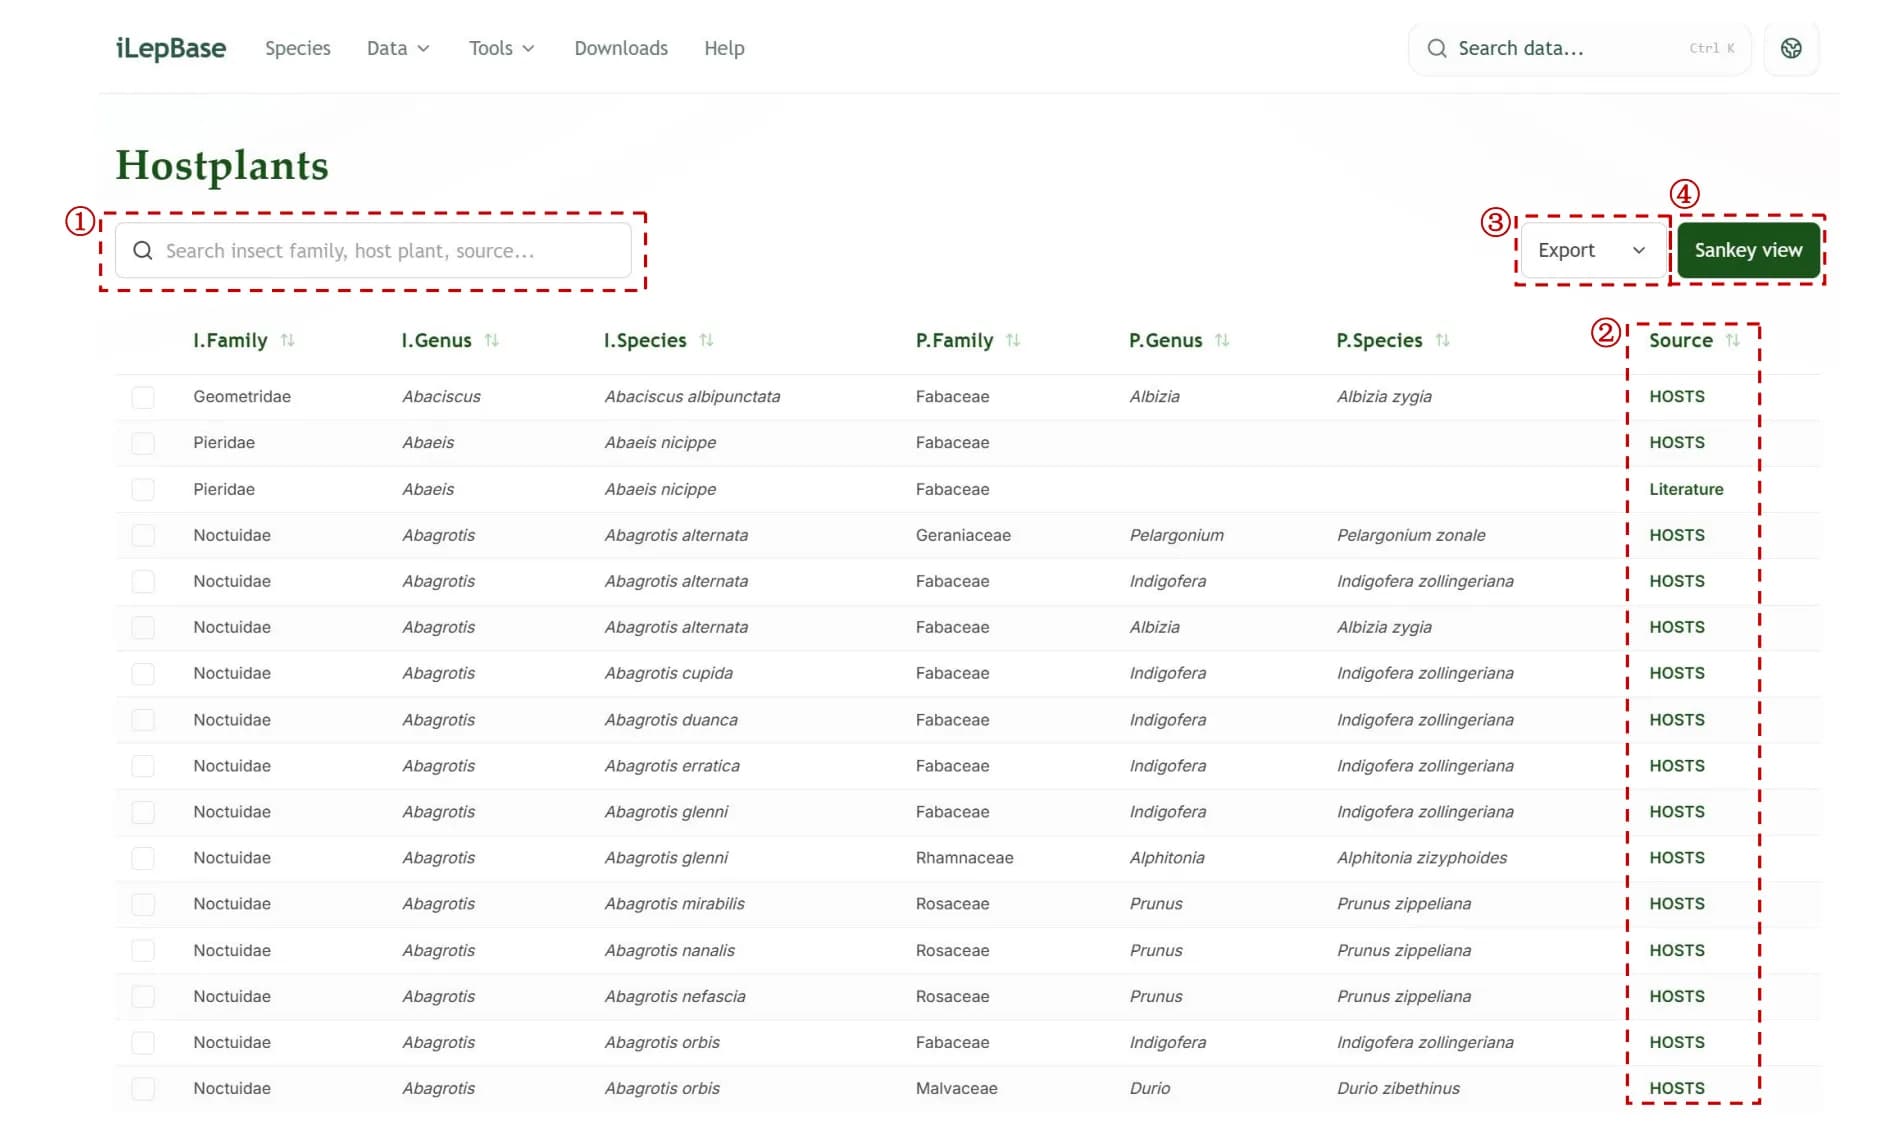Image resolution: width=1903 pixels, height=1126 pixels.
Task: Tick checkbox for Abaeis nicippe Literature row
Action: point(143,489)
